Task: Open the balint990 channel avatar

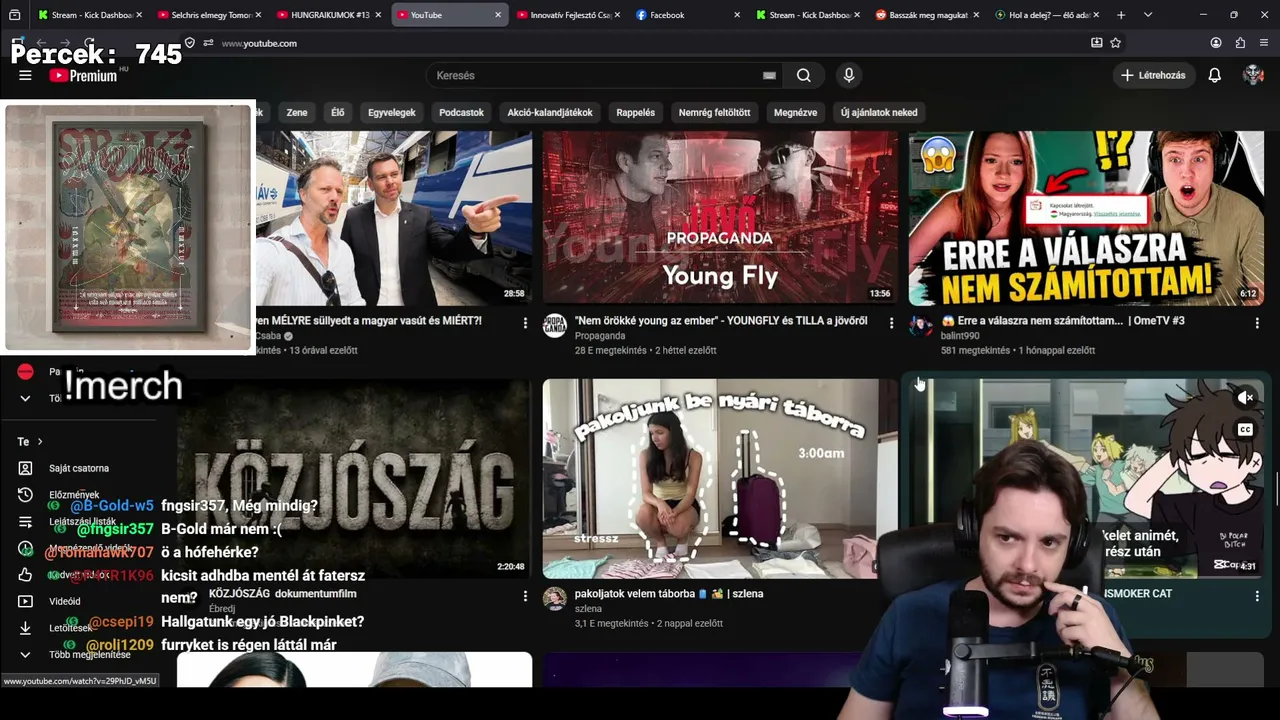Action: click(x=920, y=326)
